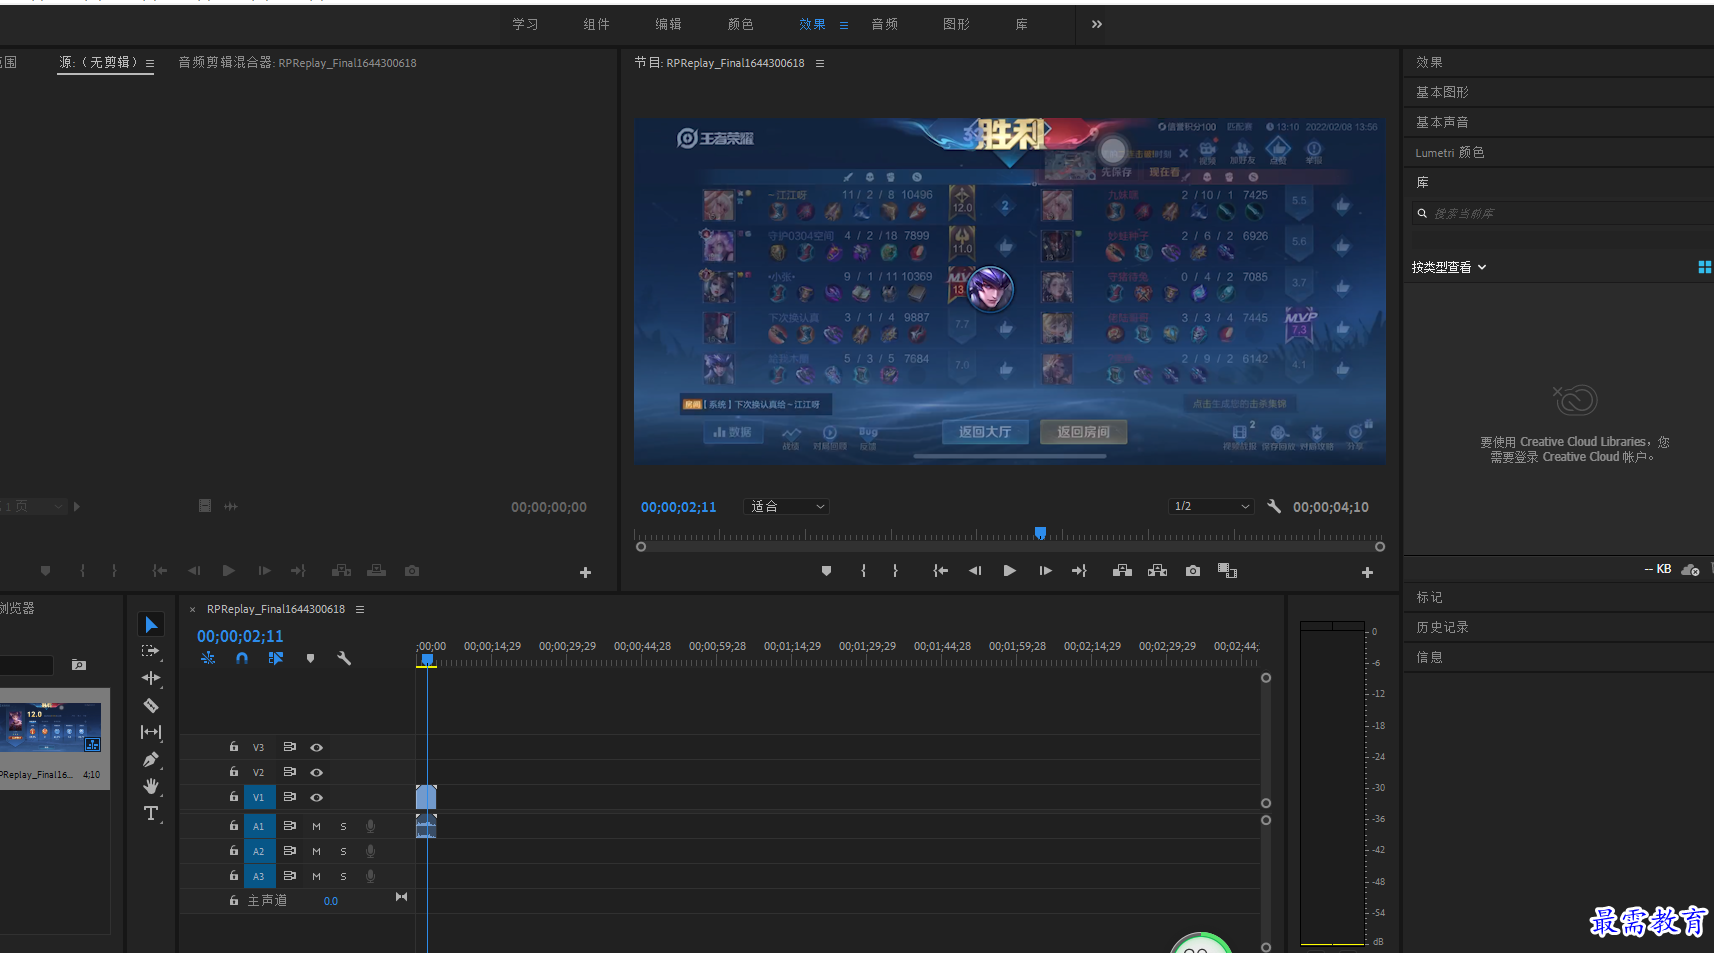This screenshot has width=1714, height=953.
Task: Switch to 颜色 workspace
Action: point(741,24)
